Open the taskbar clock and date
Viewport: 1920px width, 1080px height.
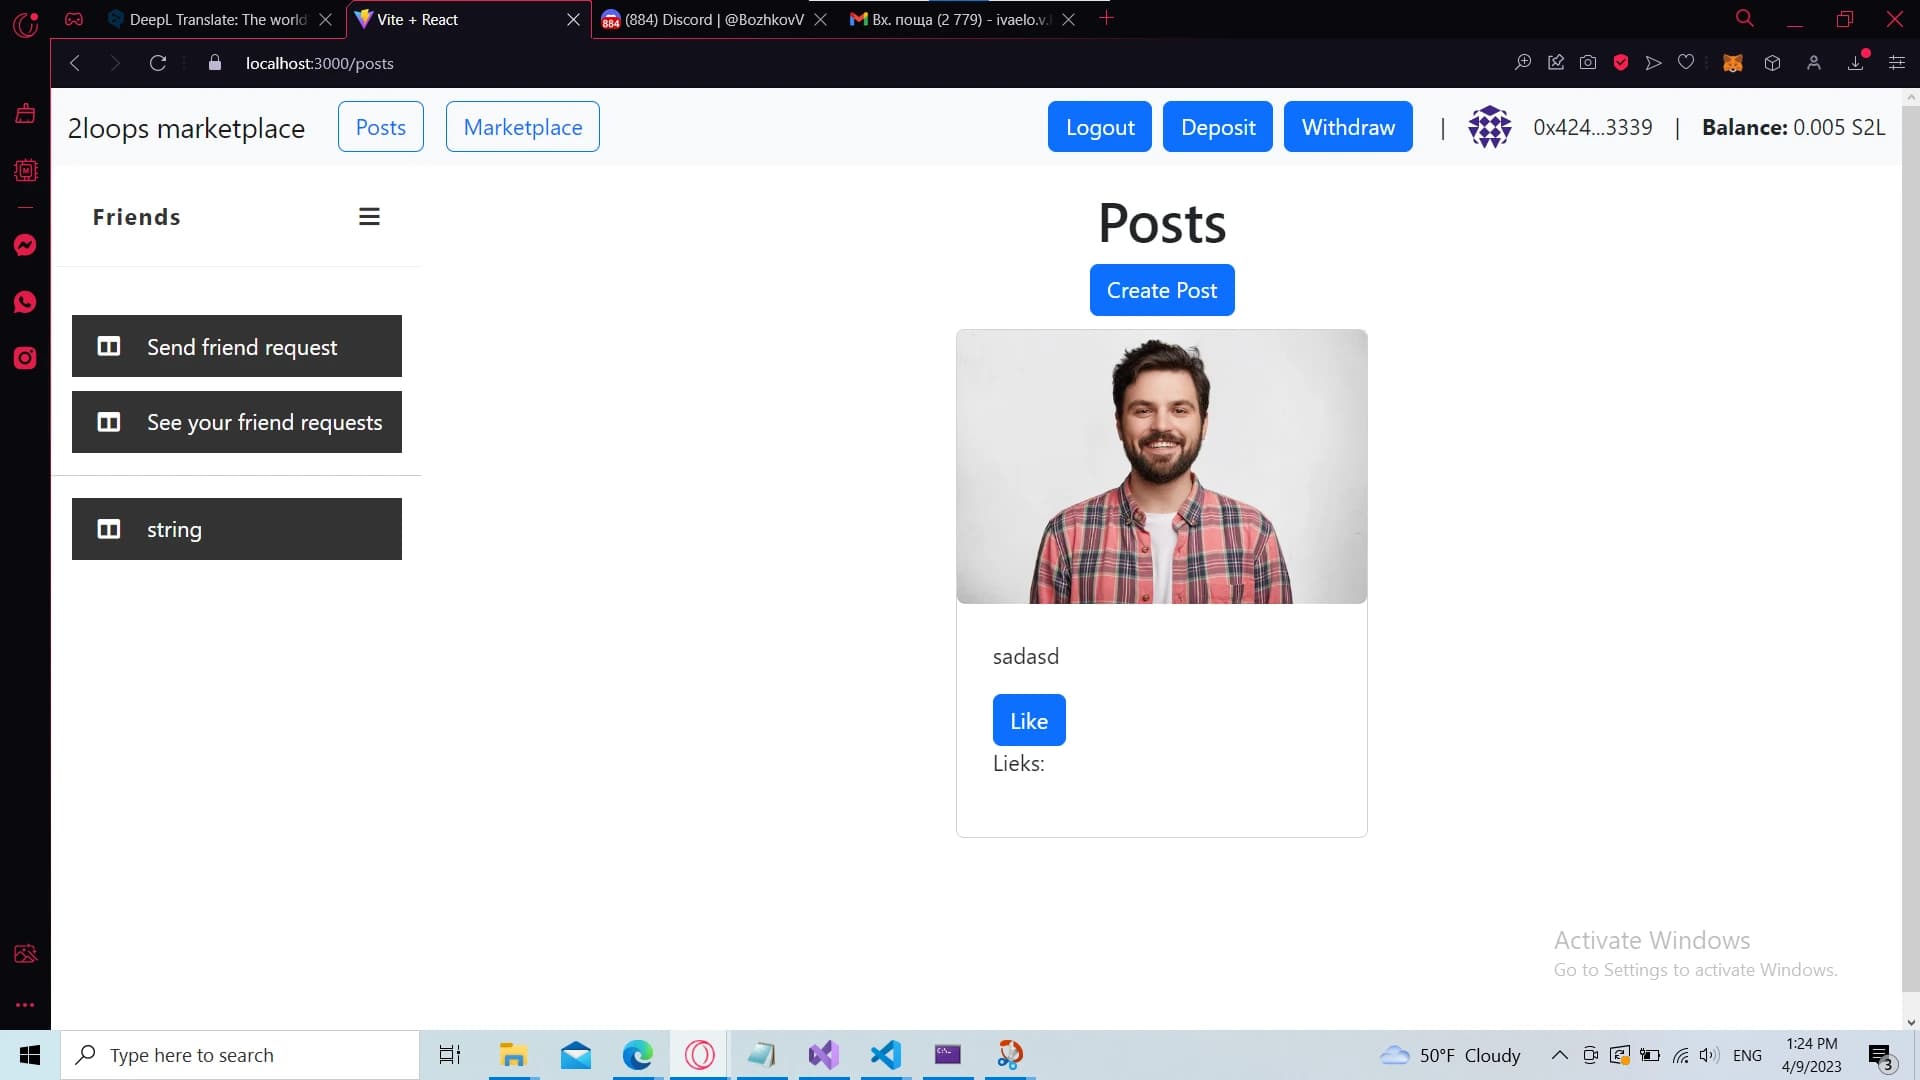[x=1812, y=1055]
